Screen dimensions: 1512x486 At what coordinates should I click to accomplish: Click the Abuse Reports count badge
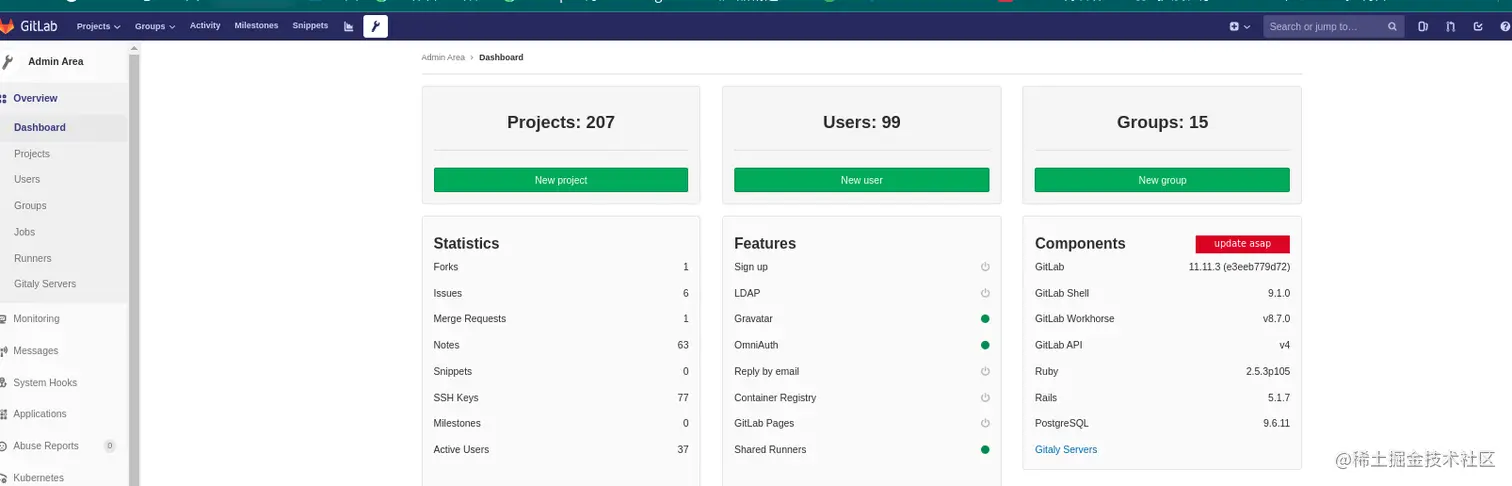(x=109, y=446)
